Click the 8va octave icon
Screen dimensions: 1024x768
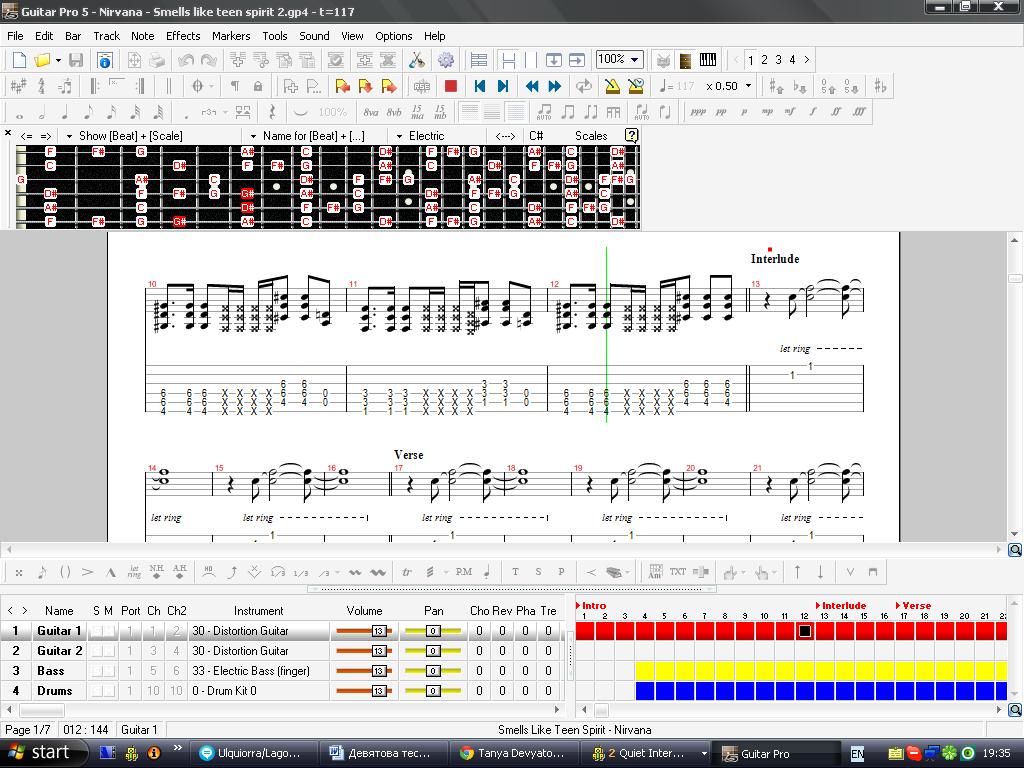click(x=371, y=112)
